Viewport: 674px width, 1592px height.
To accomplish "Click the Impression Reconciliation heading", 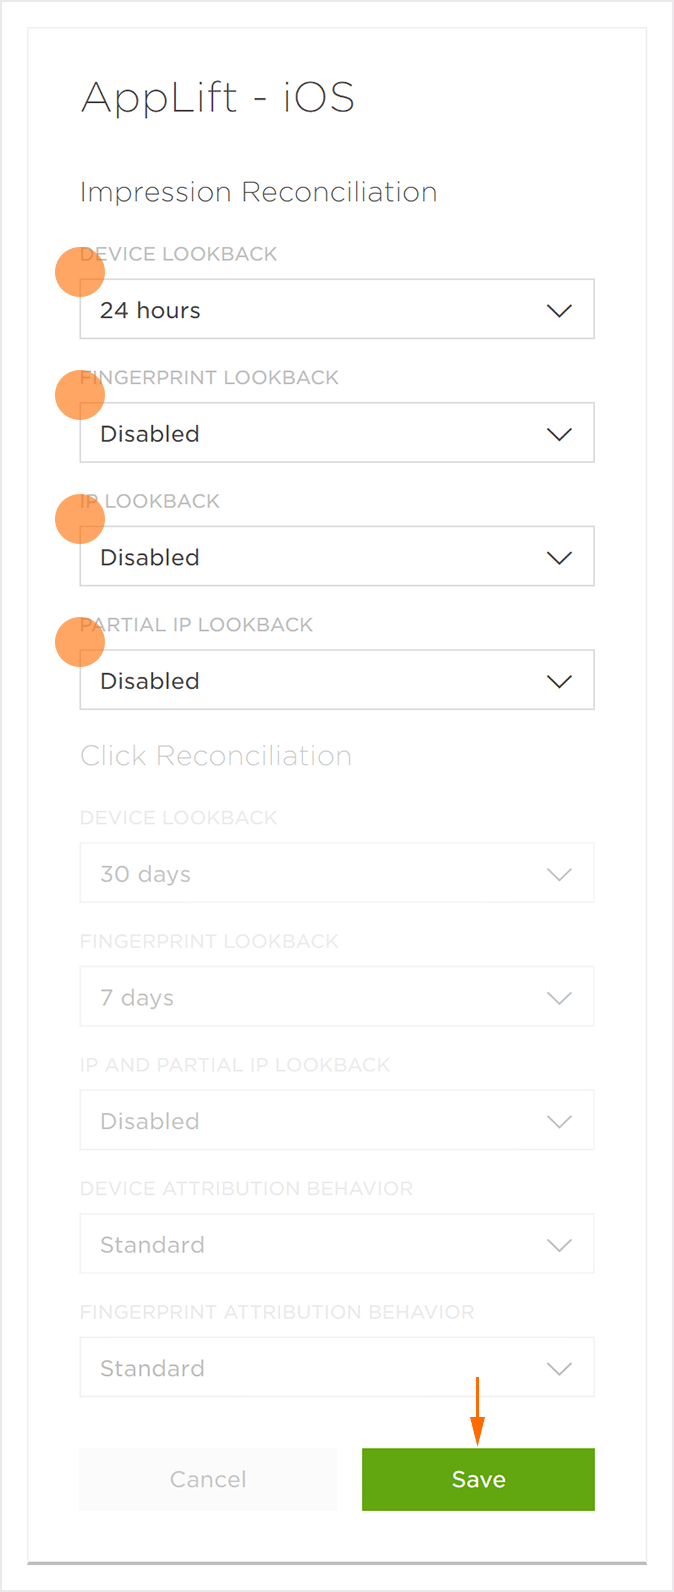I will pos(258,192).
